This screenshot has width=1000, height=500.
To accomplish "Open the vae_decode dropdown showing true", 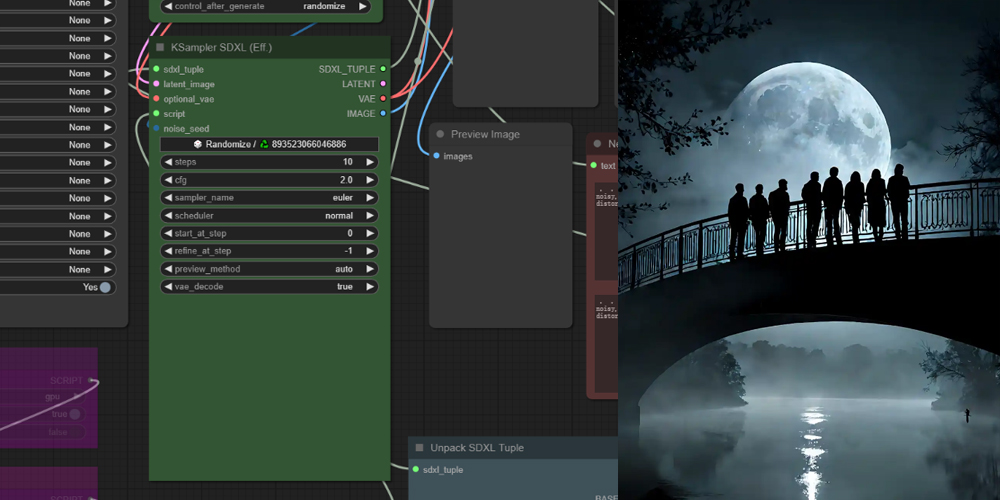I will pos(268,287).
